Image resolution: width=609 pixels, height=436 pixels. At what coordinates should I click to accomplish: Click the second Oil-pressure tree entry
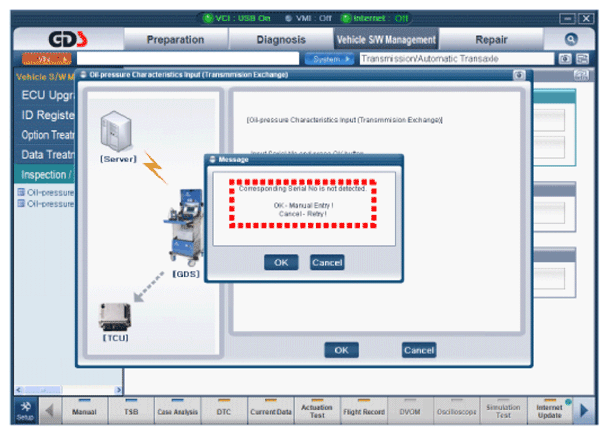coord(47,204)
